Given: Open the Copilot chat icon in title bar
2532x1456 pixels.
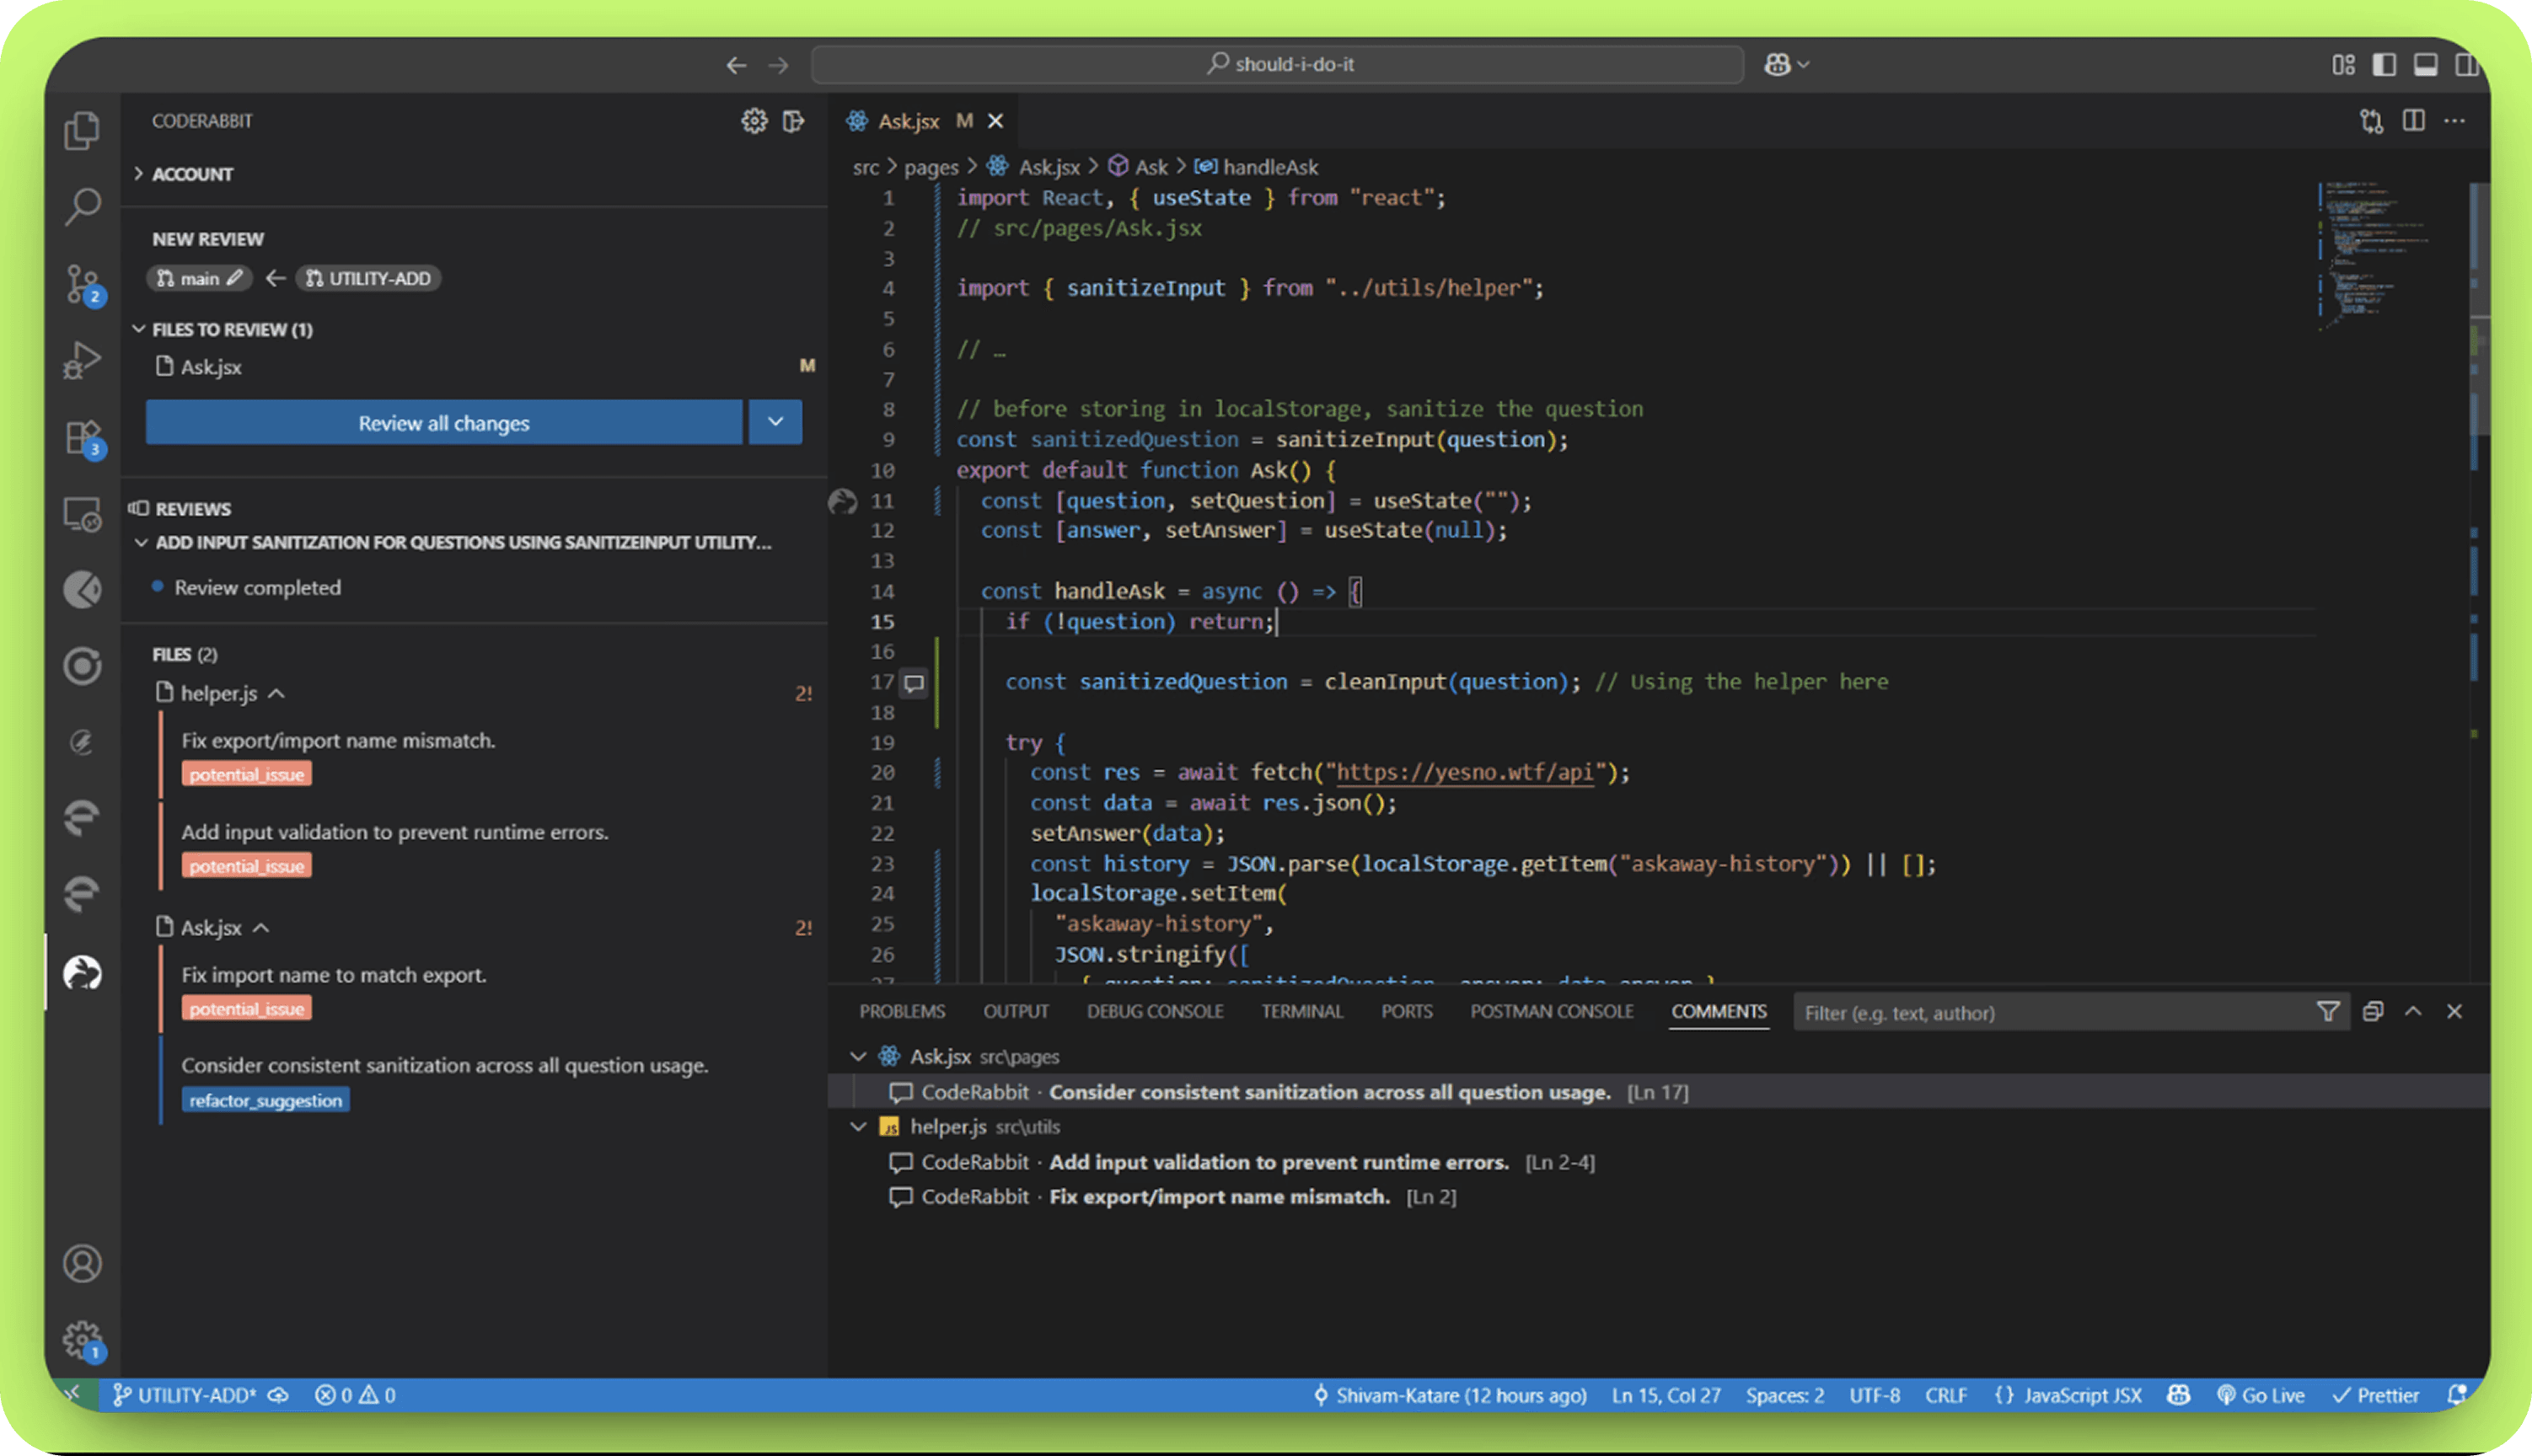Looking at the screenshot, I should click(x=1777, y=64).
